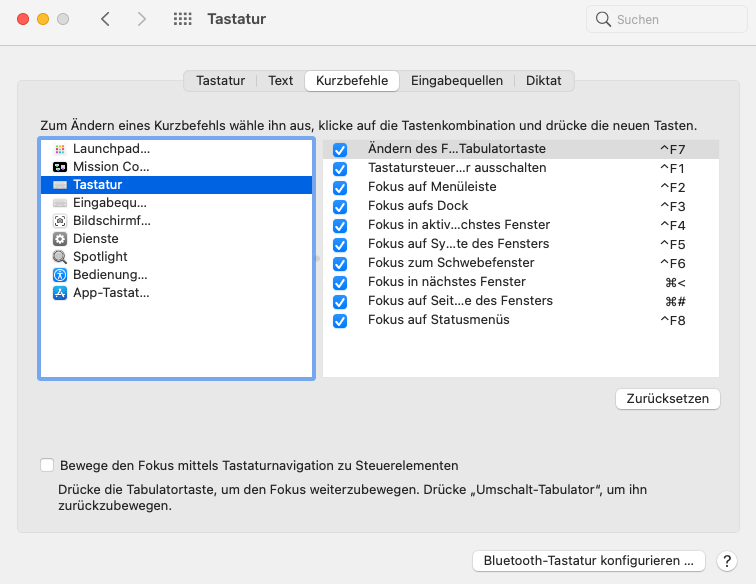Select the Spotlight magnifier icon
756x584 pixels.
(60, 257)
